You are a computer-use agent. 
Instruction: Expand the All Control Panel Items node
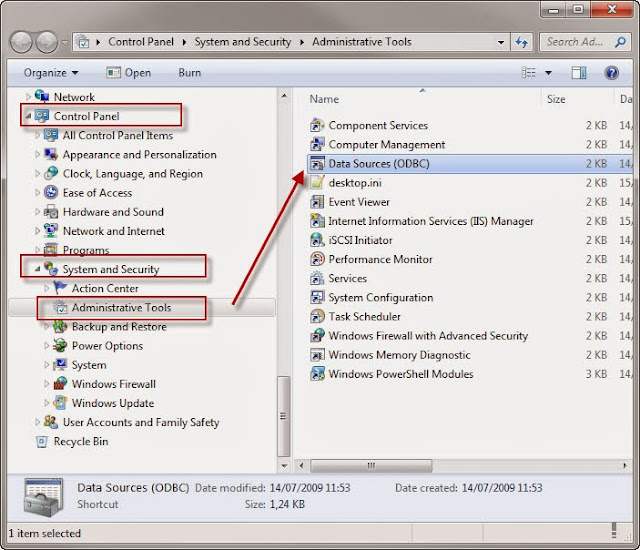(37, 135)
